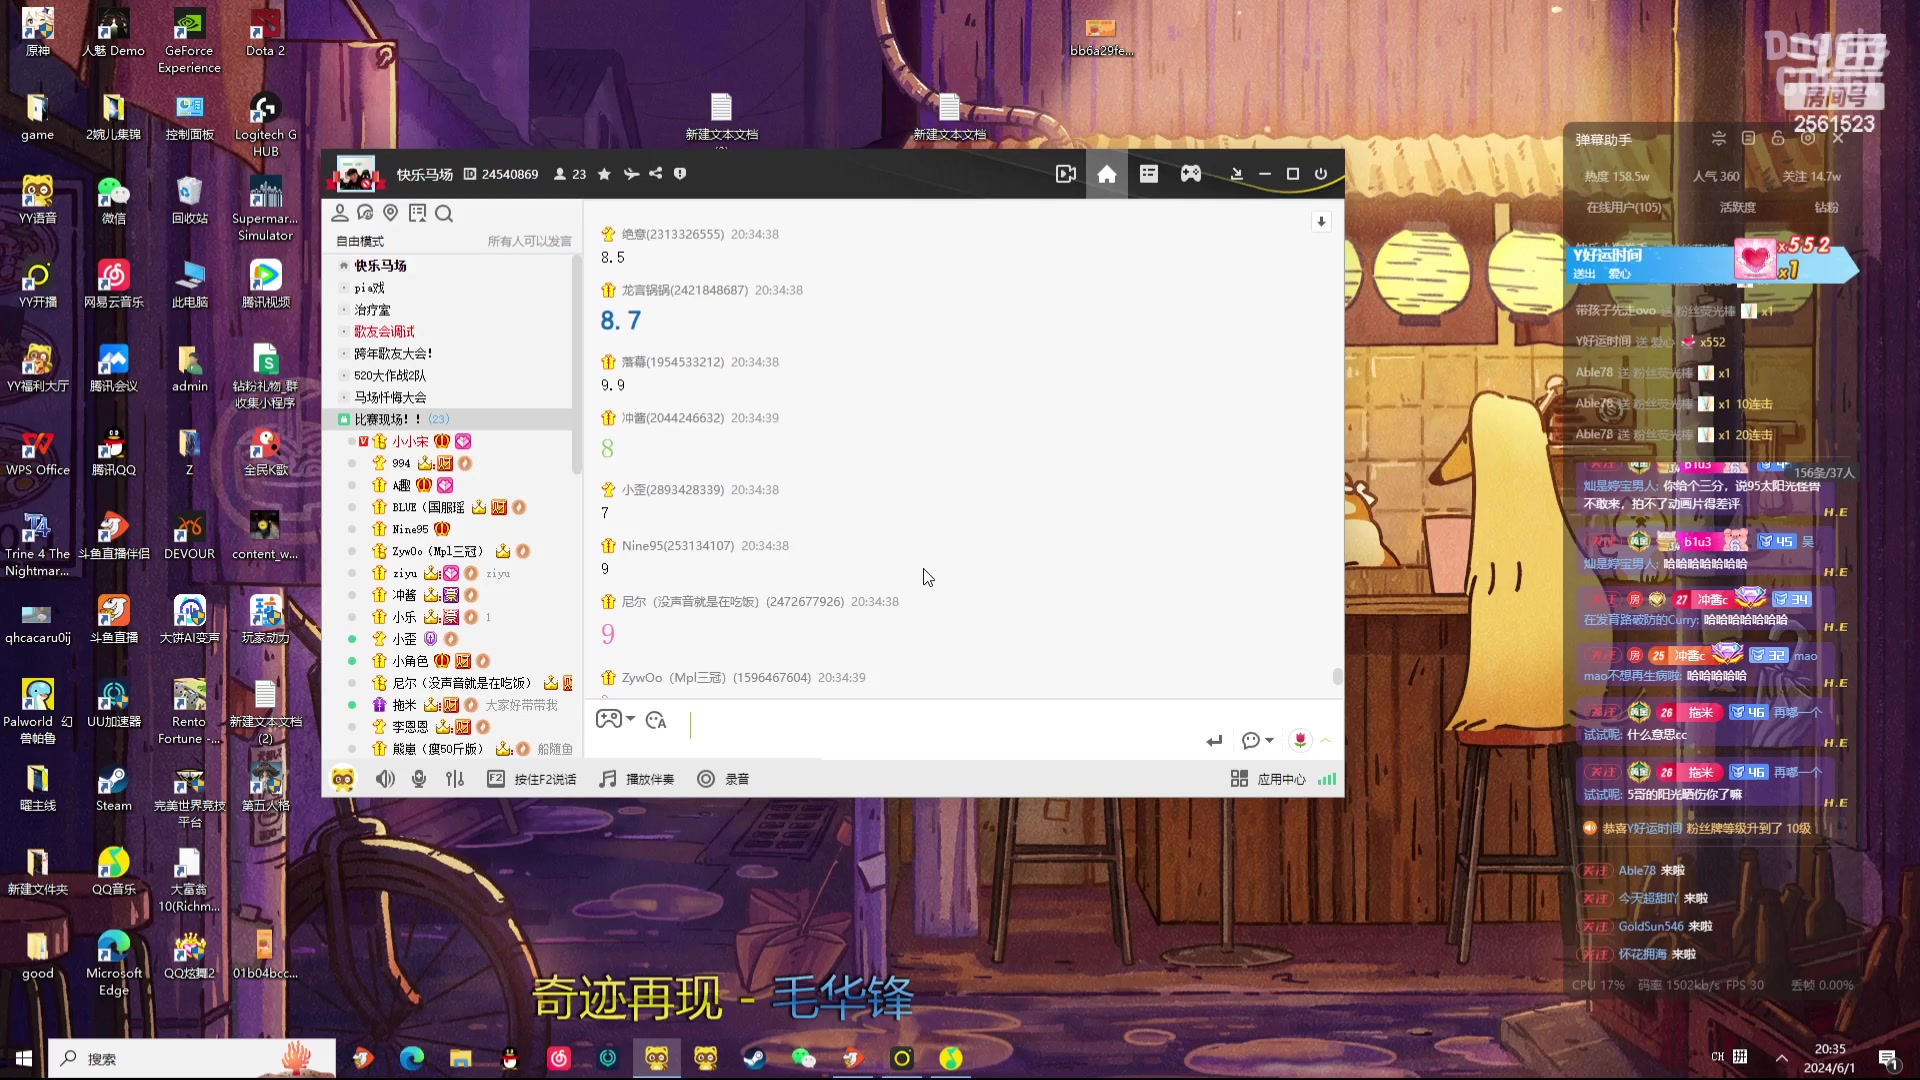Click the location pin icon in sidebar

point(391,213)
